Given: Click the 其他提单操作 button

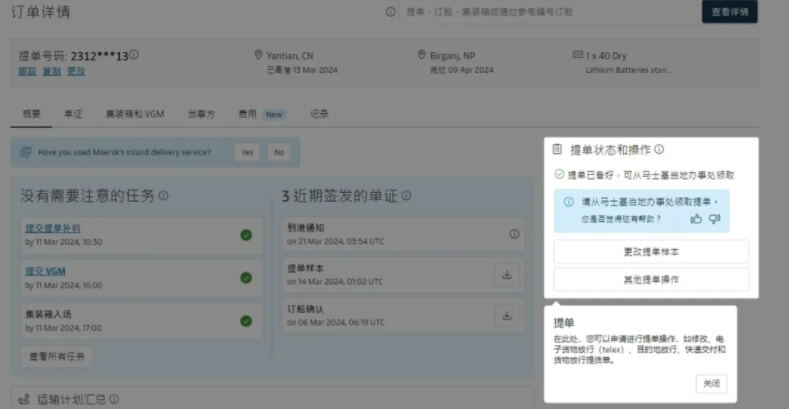Looking at the screenshot, I should click(651, 279).
